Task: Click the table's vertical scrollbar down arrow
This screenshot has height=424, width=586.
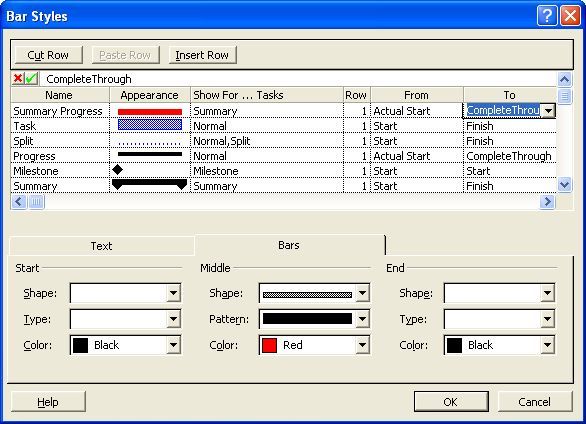Action: pos(564,185)
